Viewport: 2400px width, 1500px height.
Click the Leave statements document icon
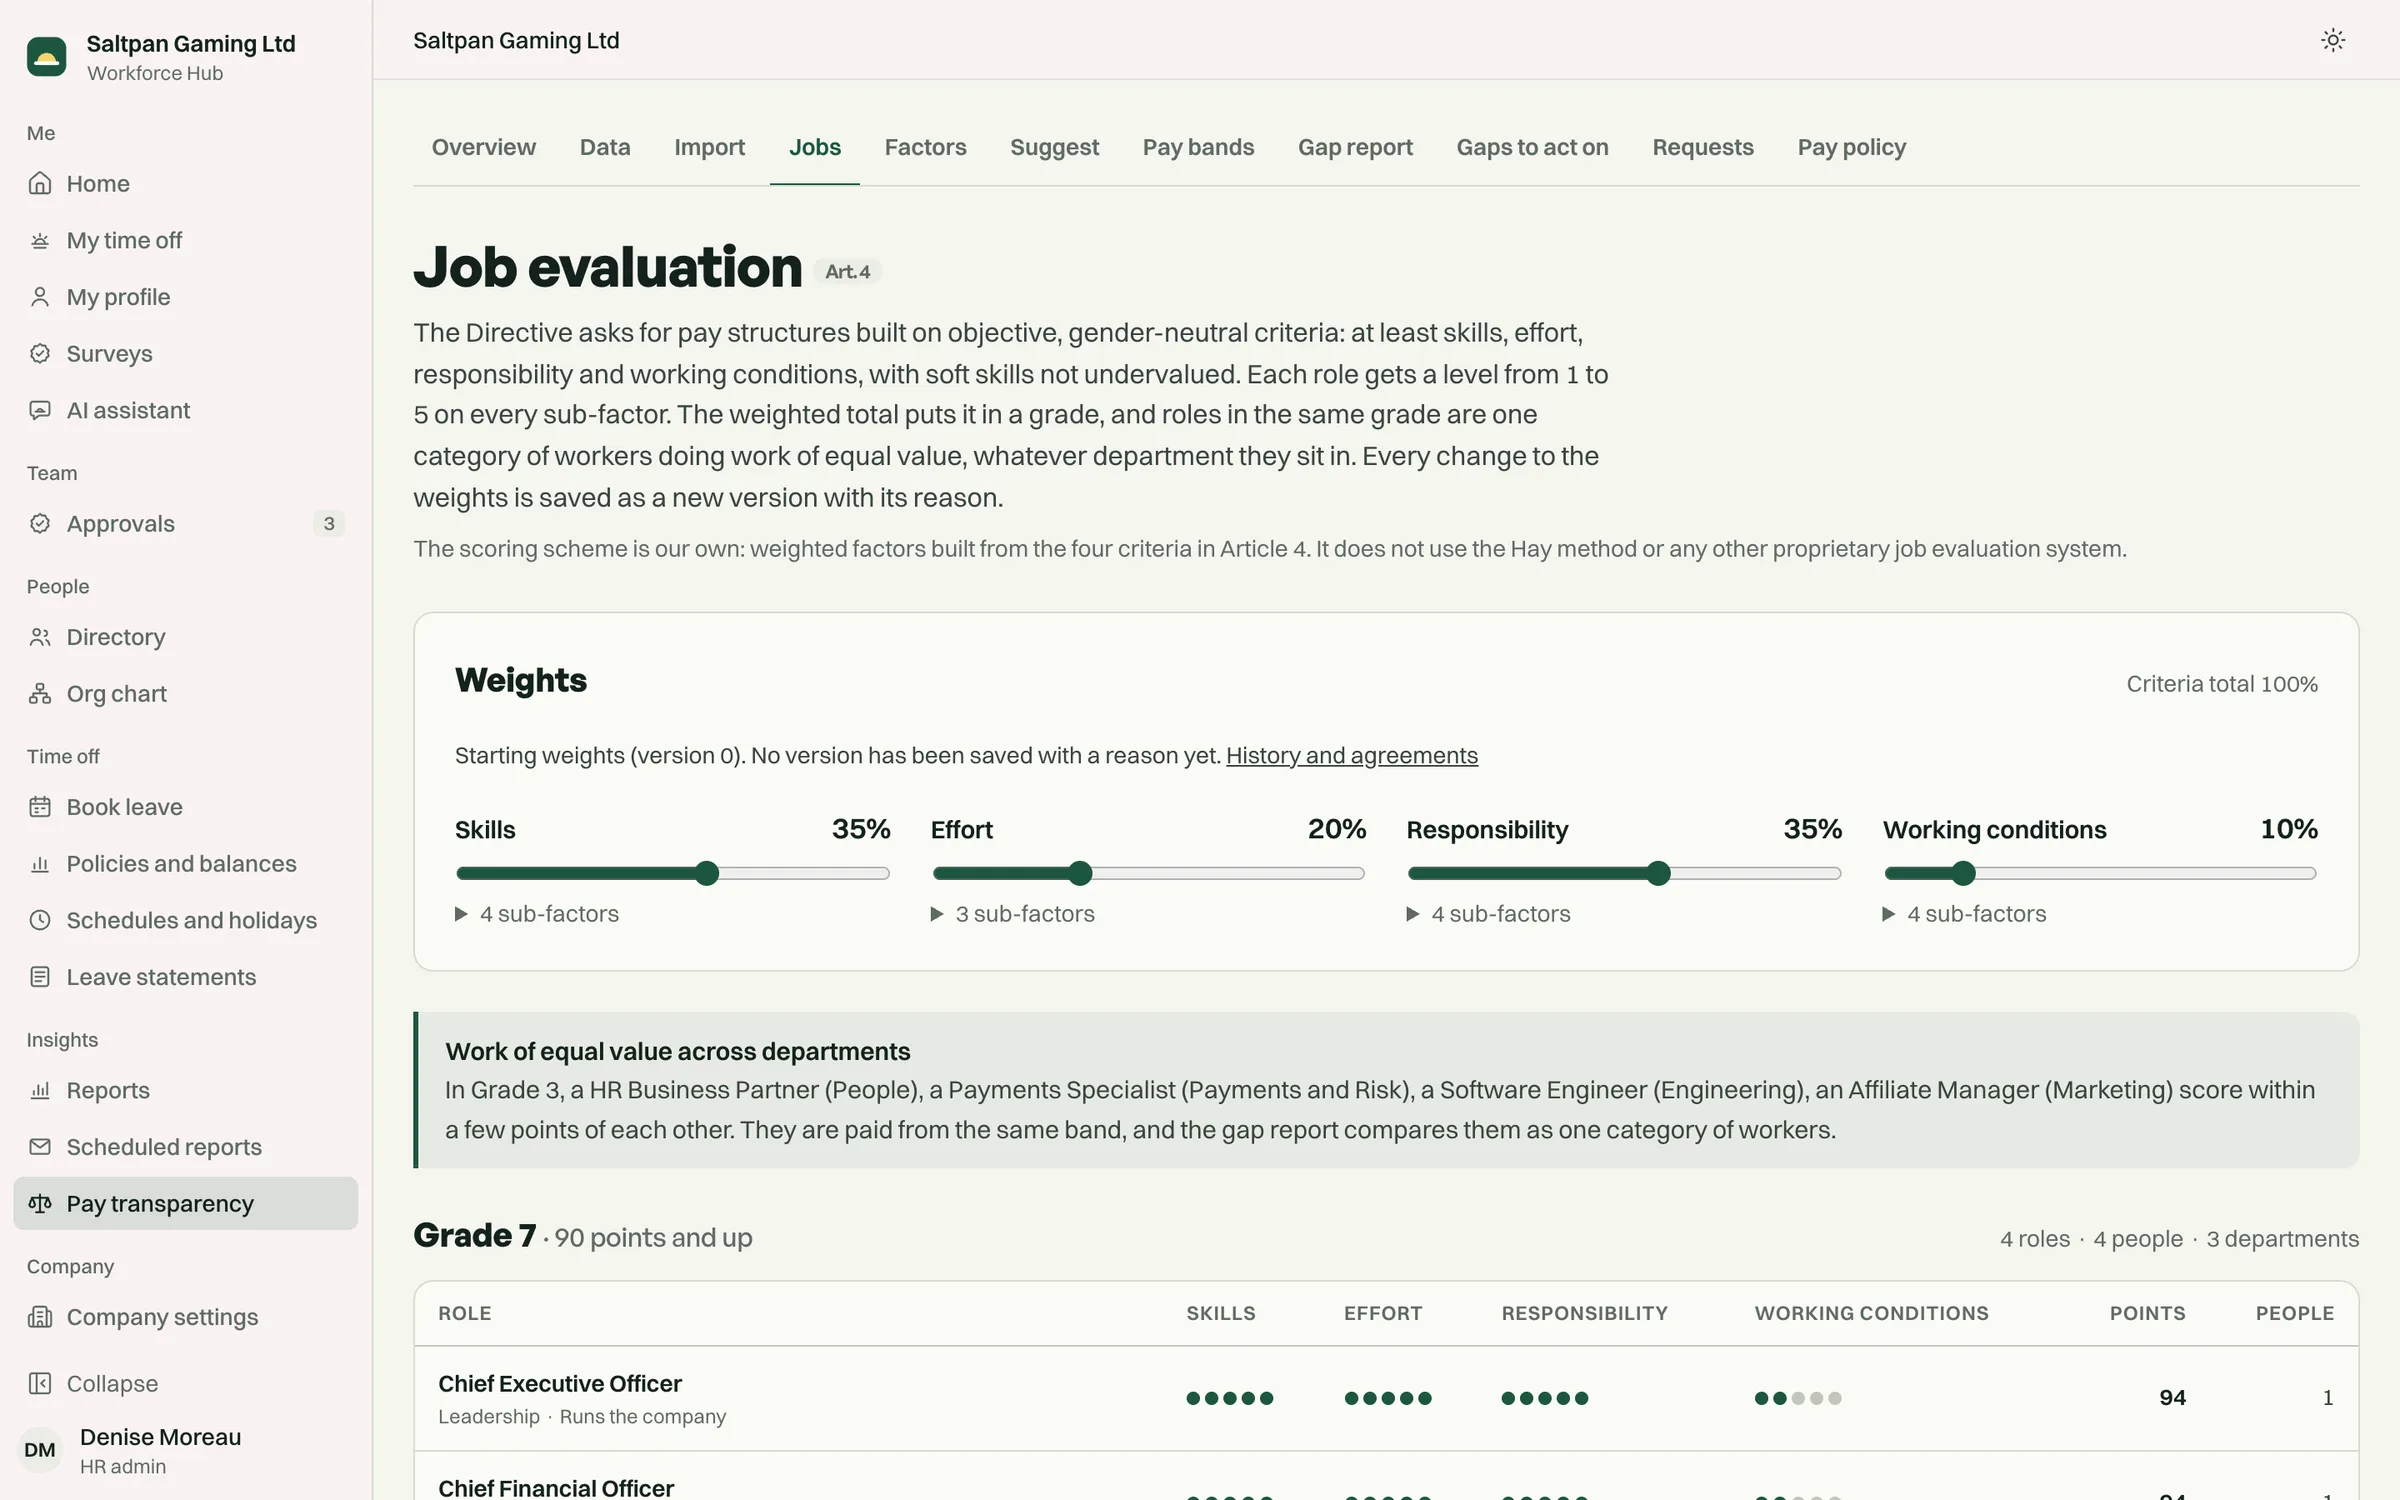tap(40, 977)
